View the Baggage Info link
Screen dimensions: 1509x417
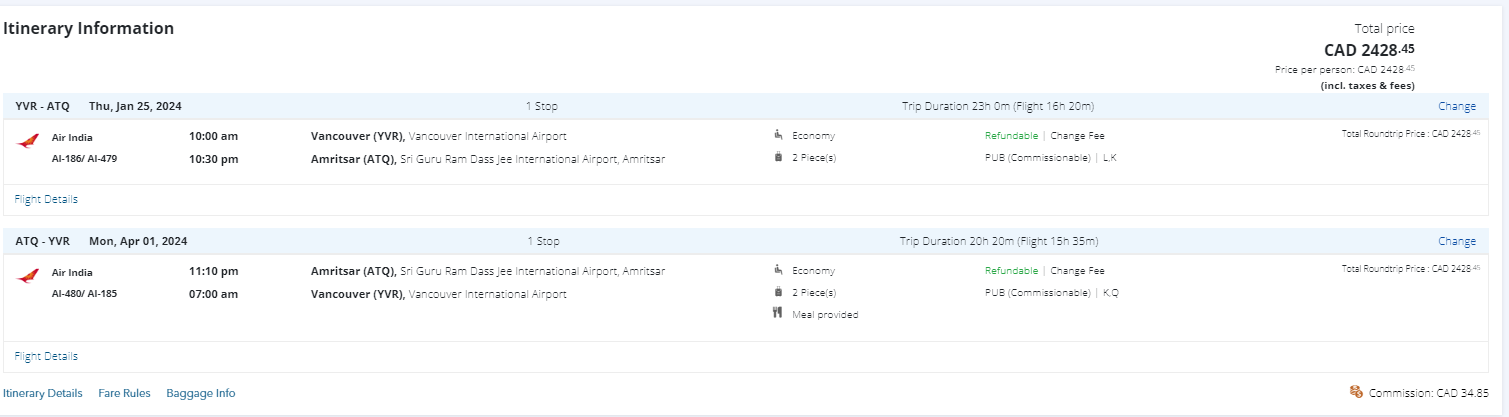click(201, 393)
